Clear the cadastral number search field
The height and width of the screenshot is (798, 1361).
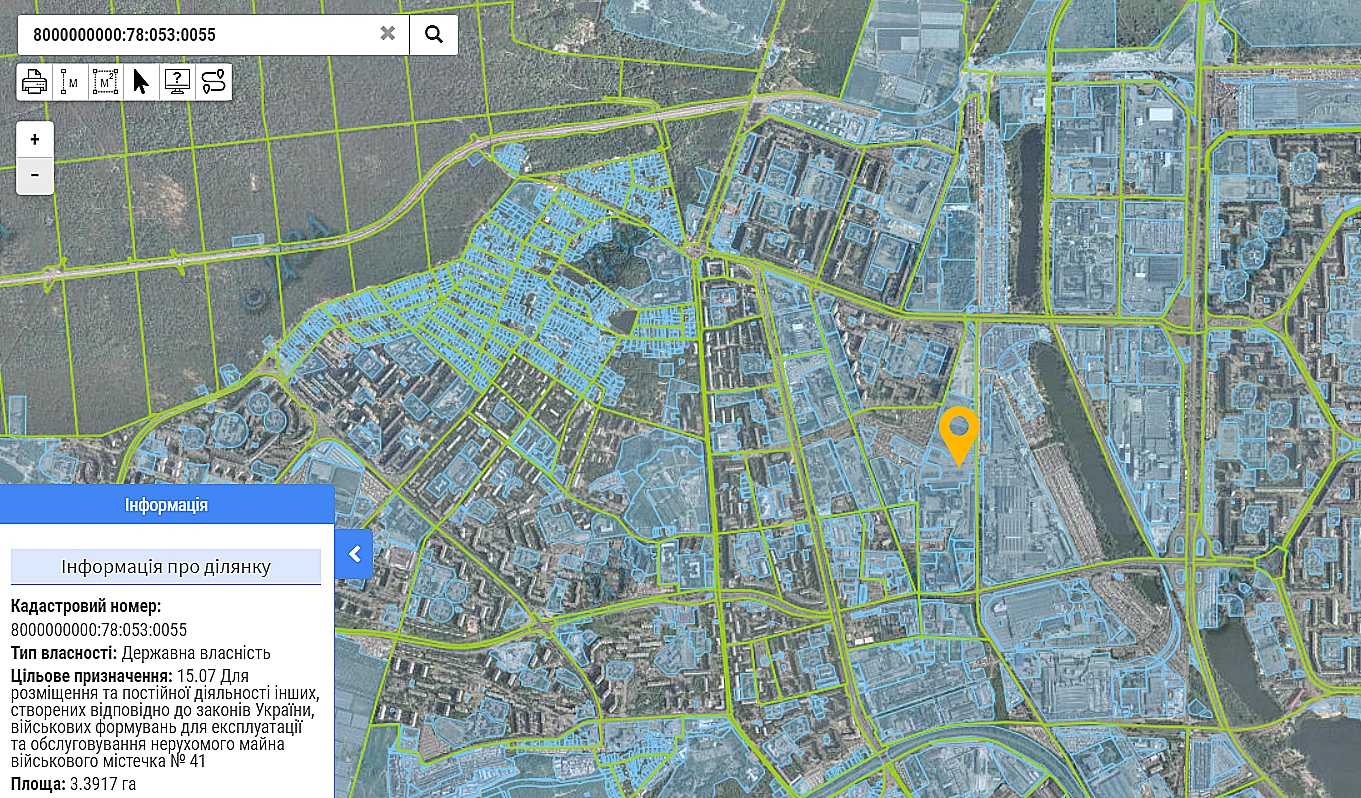pyautogui.click(x=388, y=34)
